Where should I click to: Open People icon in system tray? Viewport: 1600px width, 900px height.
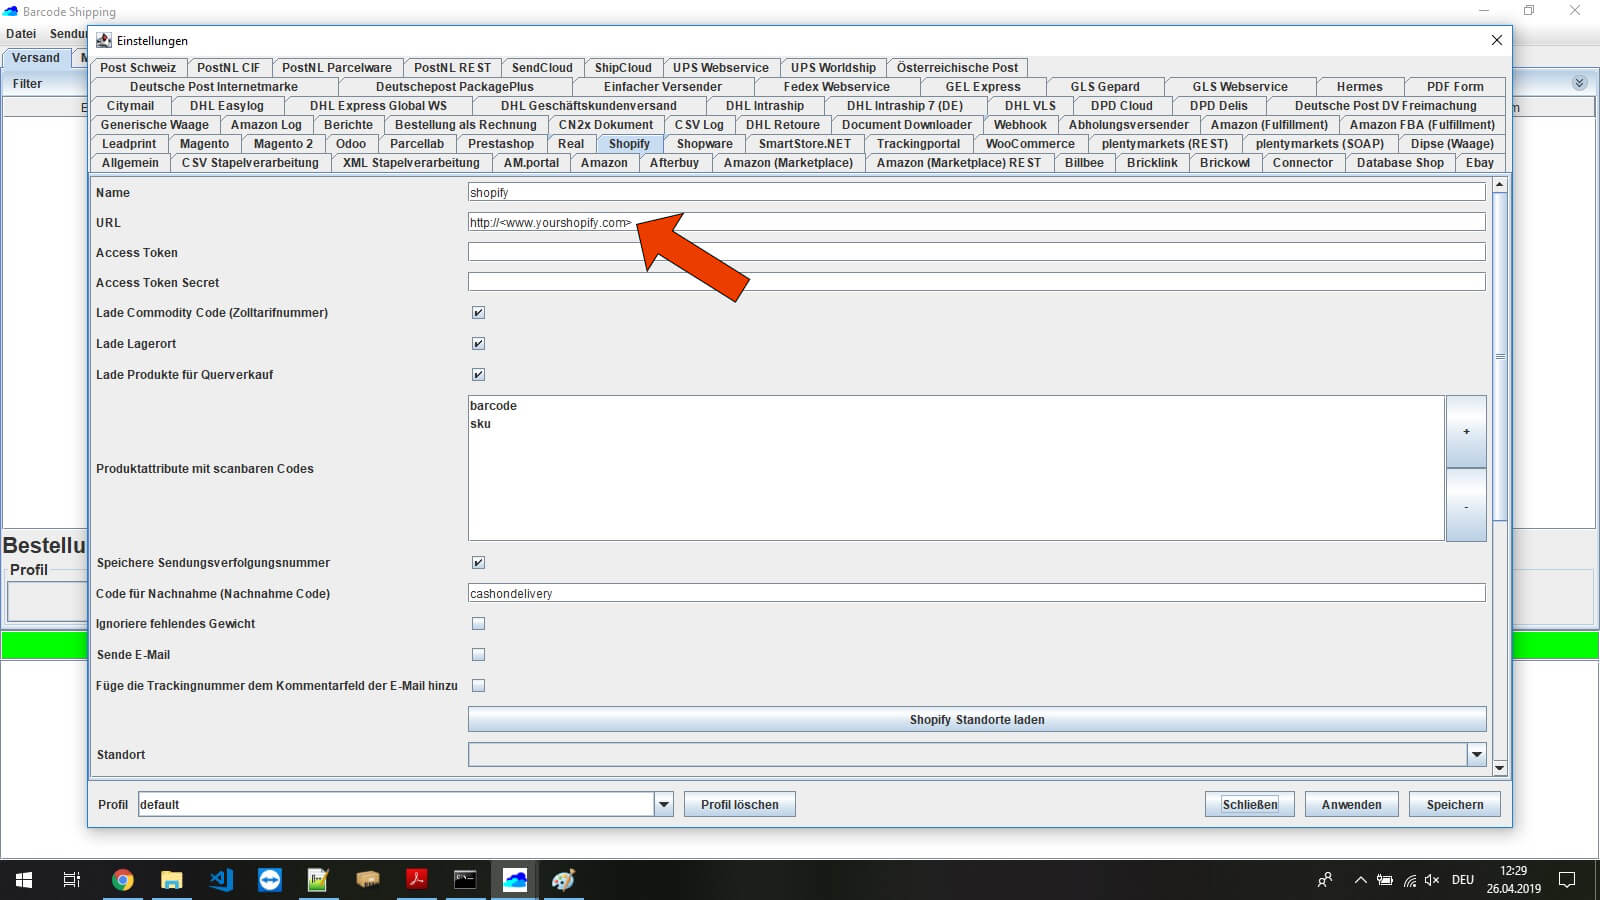tap(1325, 880)
